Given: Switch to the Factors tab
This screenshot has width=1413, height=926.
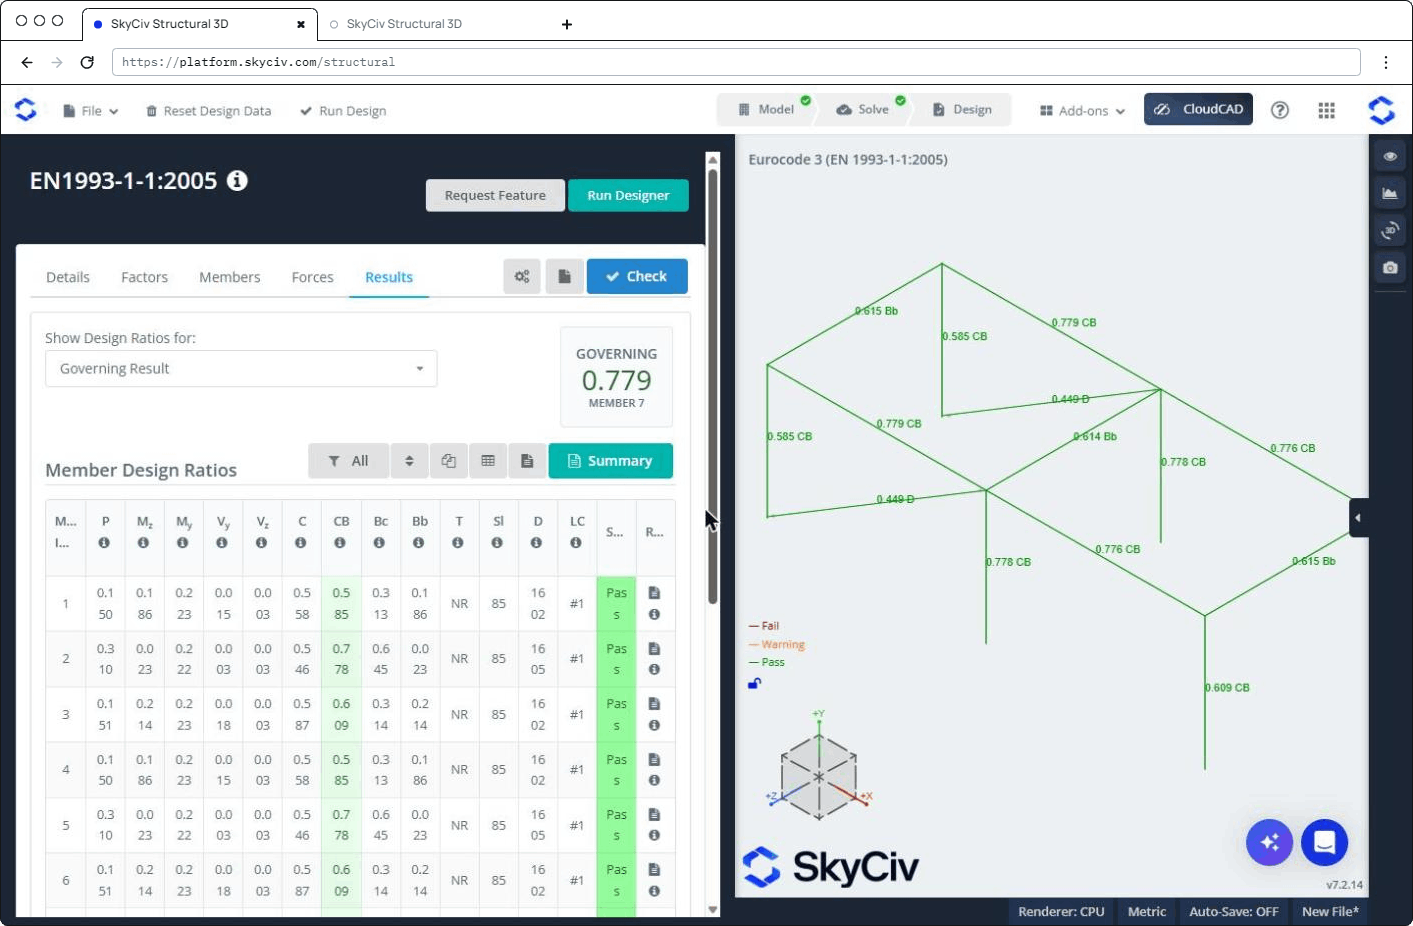Looking at the screenshot, I should [x=144, y=277].
